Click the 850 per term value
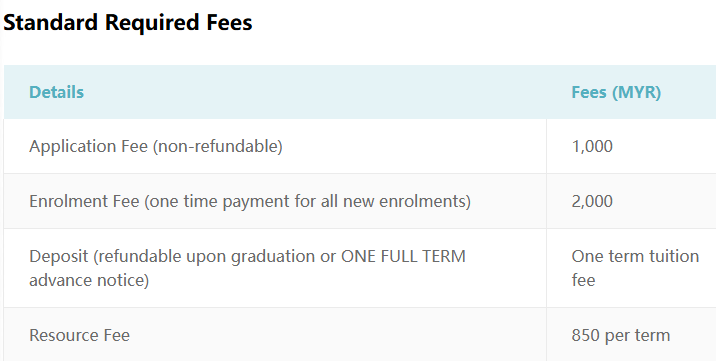 coord(621,335)
